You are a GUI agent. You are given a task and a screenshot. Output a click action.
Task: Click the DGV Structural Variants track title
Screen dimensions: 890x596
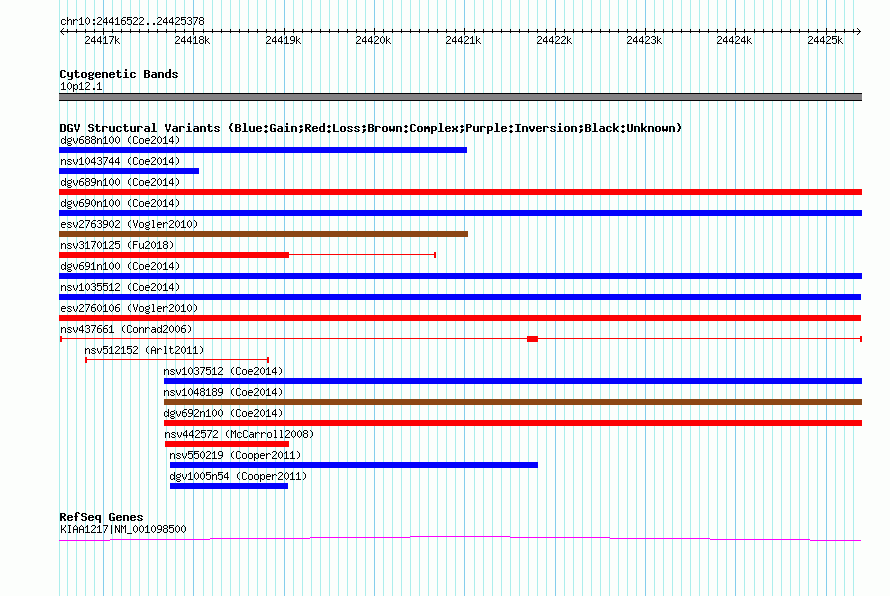(x=371, y=128)
